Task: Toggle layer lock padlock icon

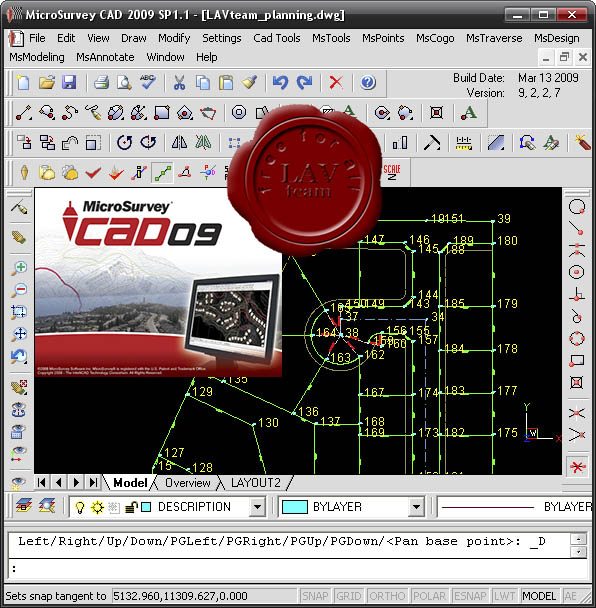Action: (131, 507)
